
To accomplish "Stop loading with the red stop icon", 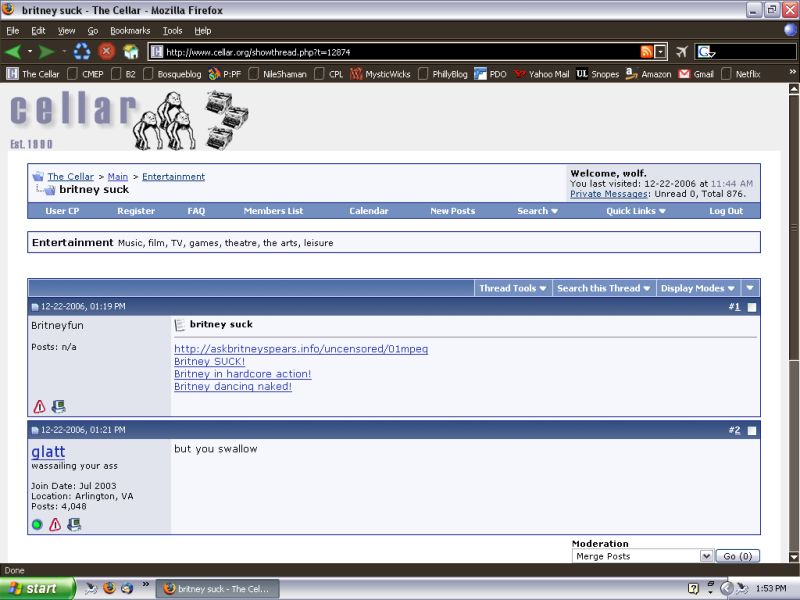I will (x=107, y=51).
